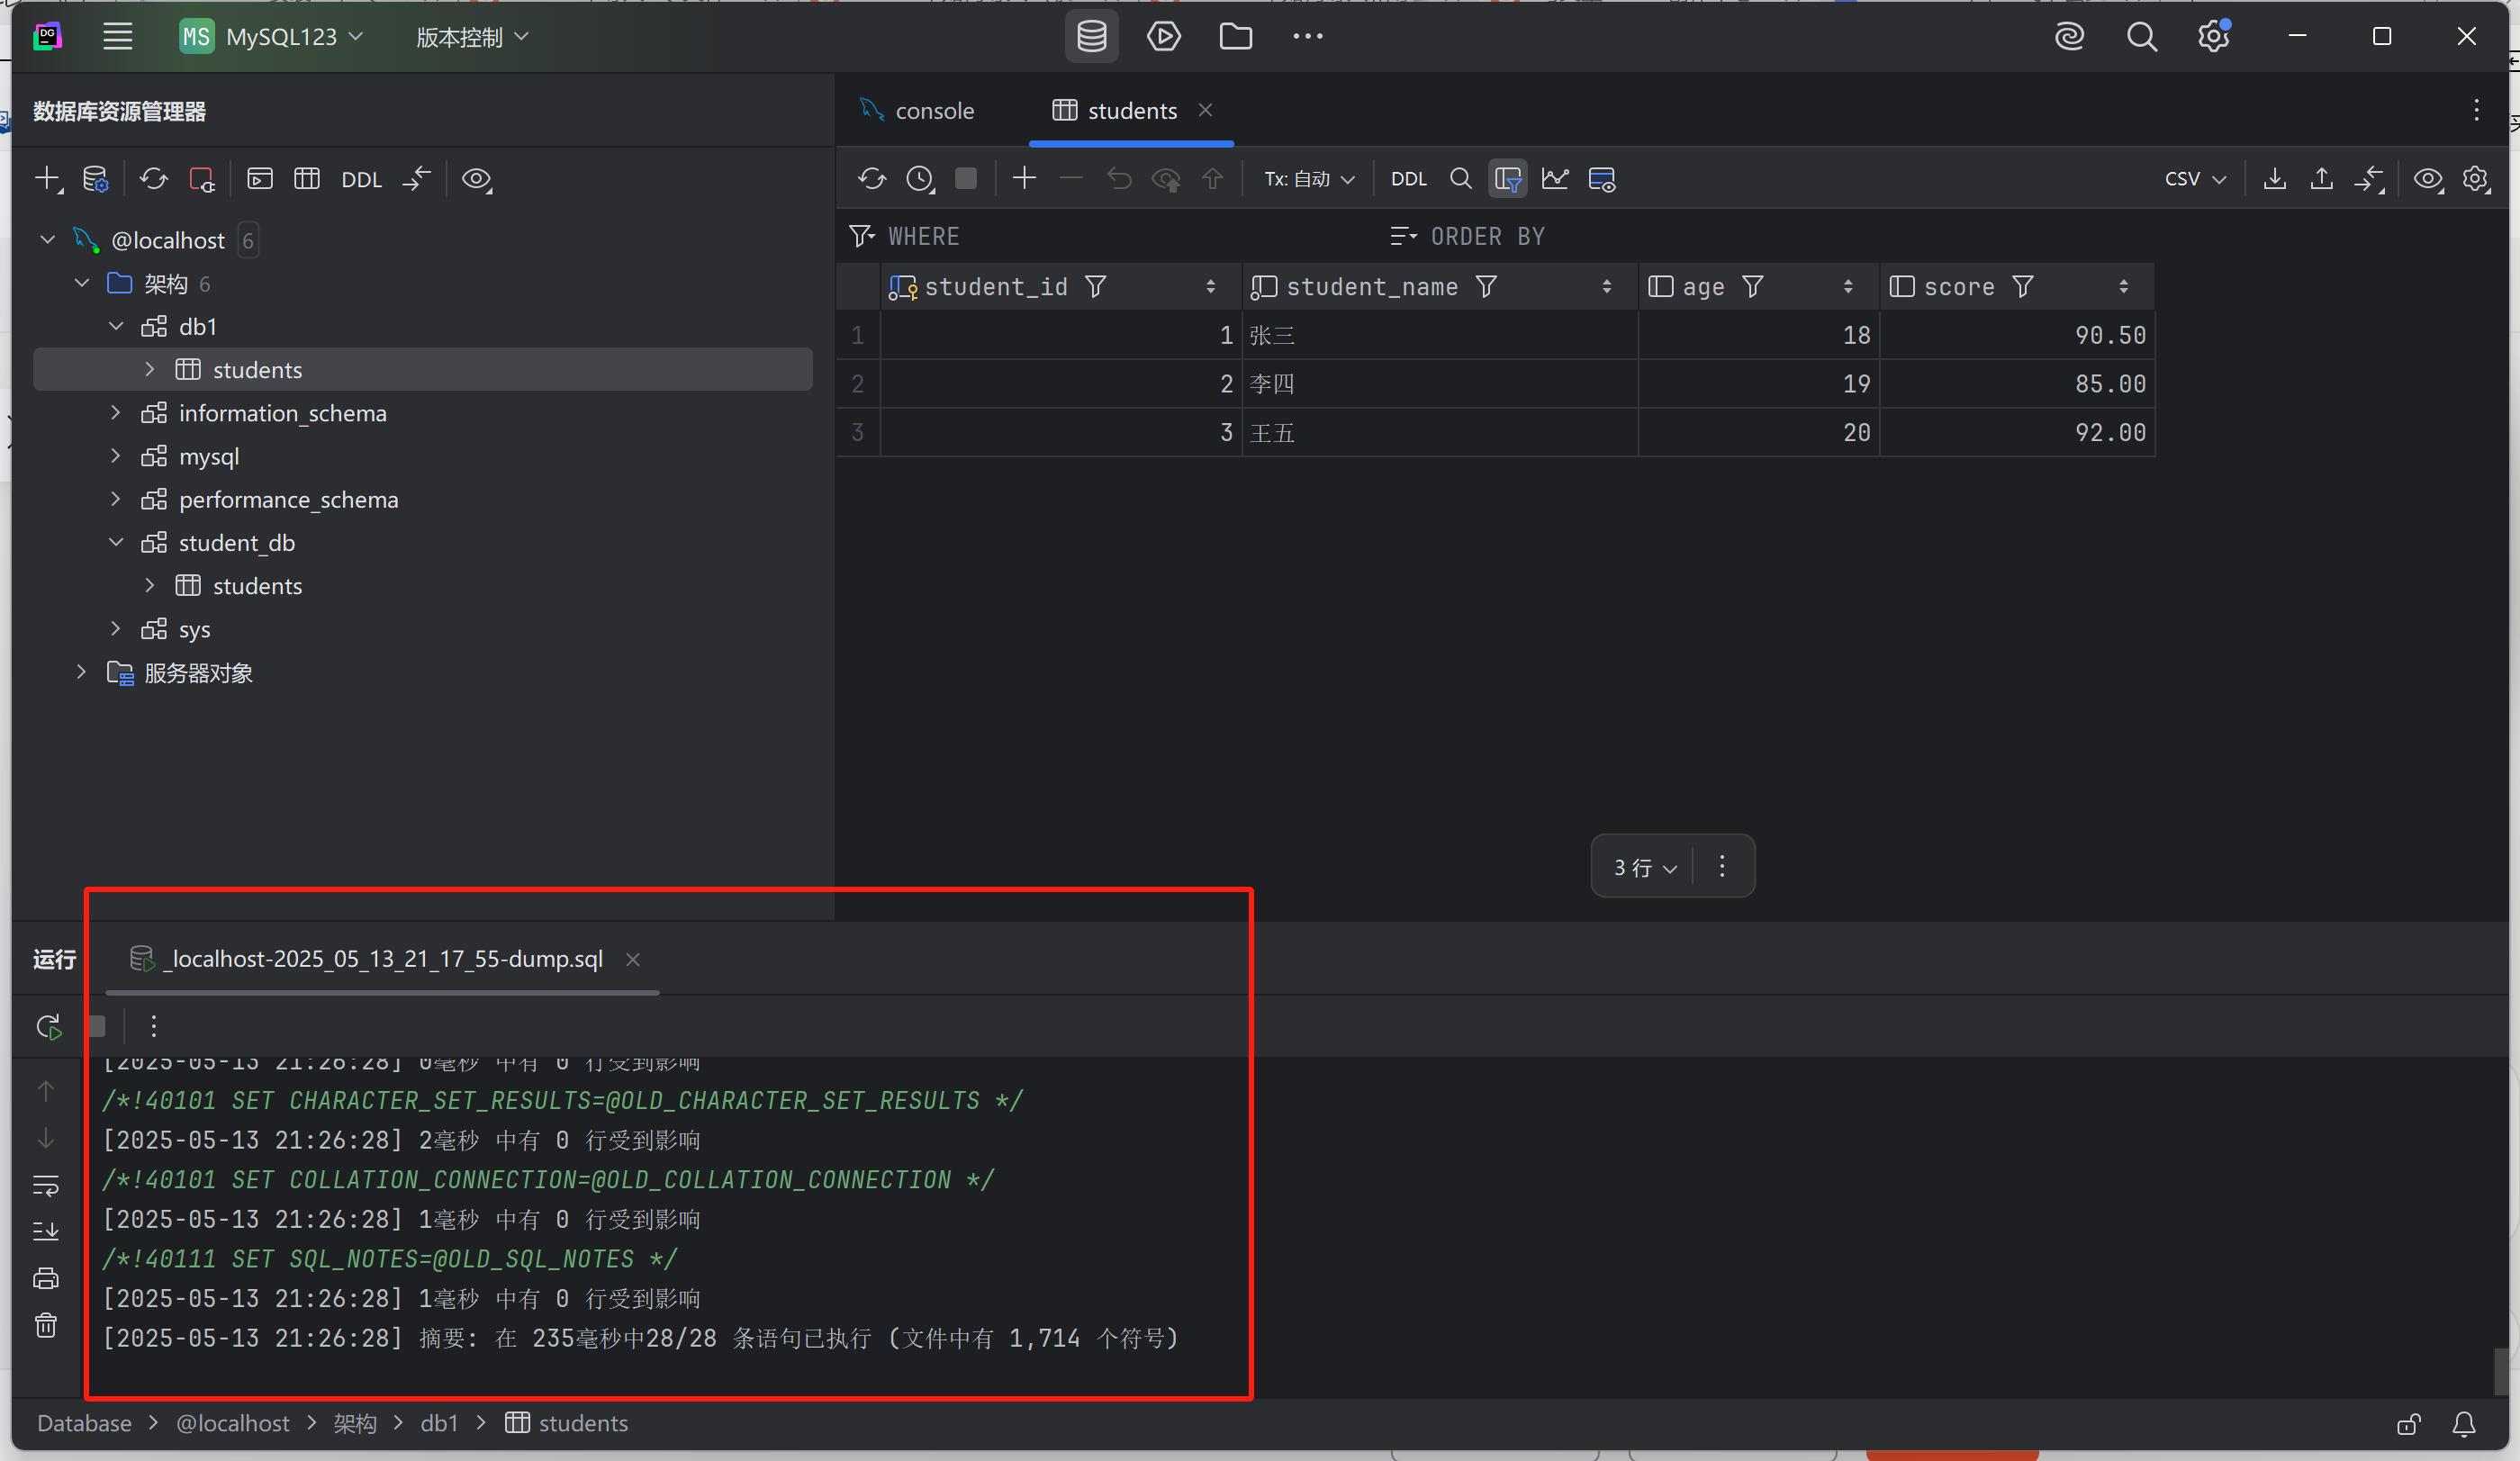Image resolution: width=2520 pixels, height=1461 pixels.
Task: Open the Files folder icon in title bar
Action: [x=1236, y=37]
